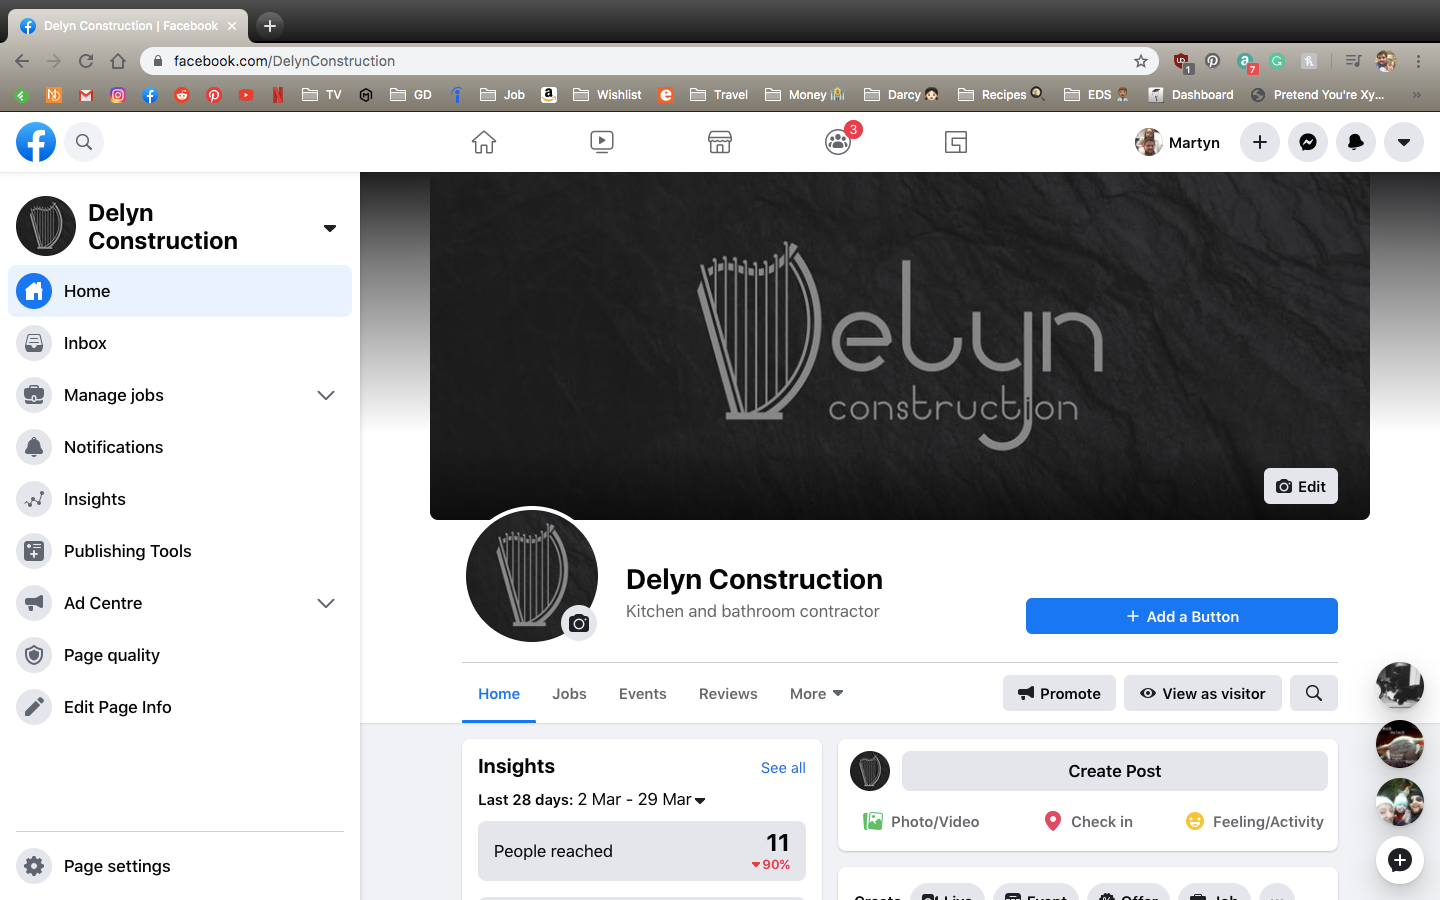Click the page search magnifier button
Image resolution: width=1440 pixels, height=900 pixels.
tap(1314, 693)
